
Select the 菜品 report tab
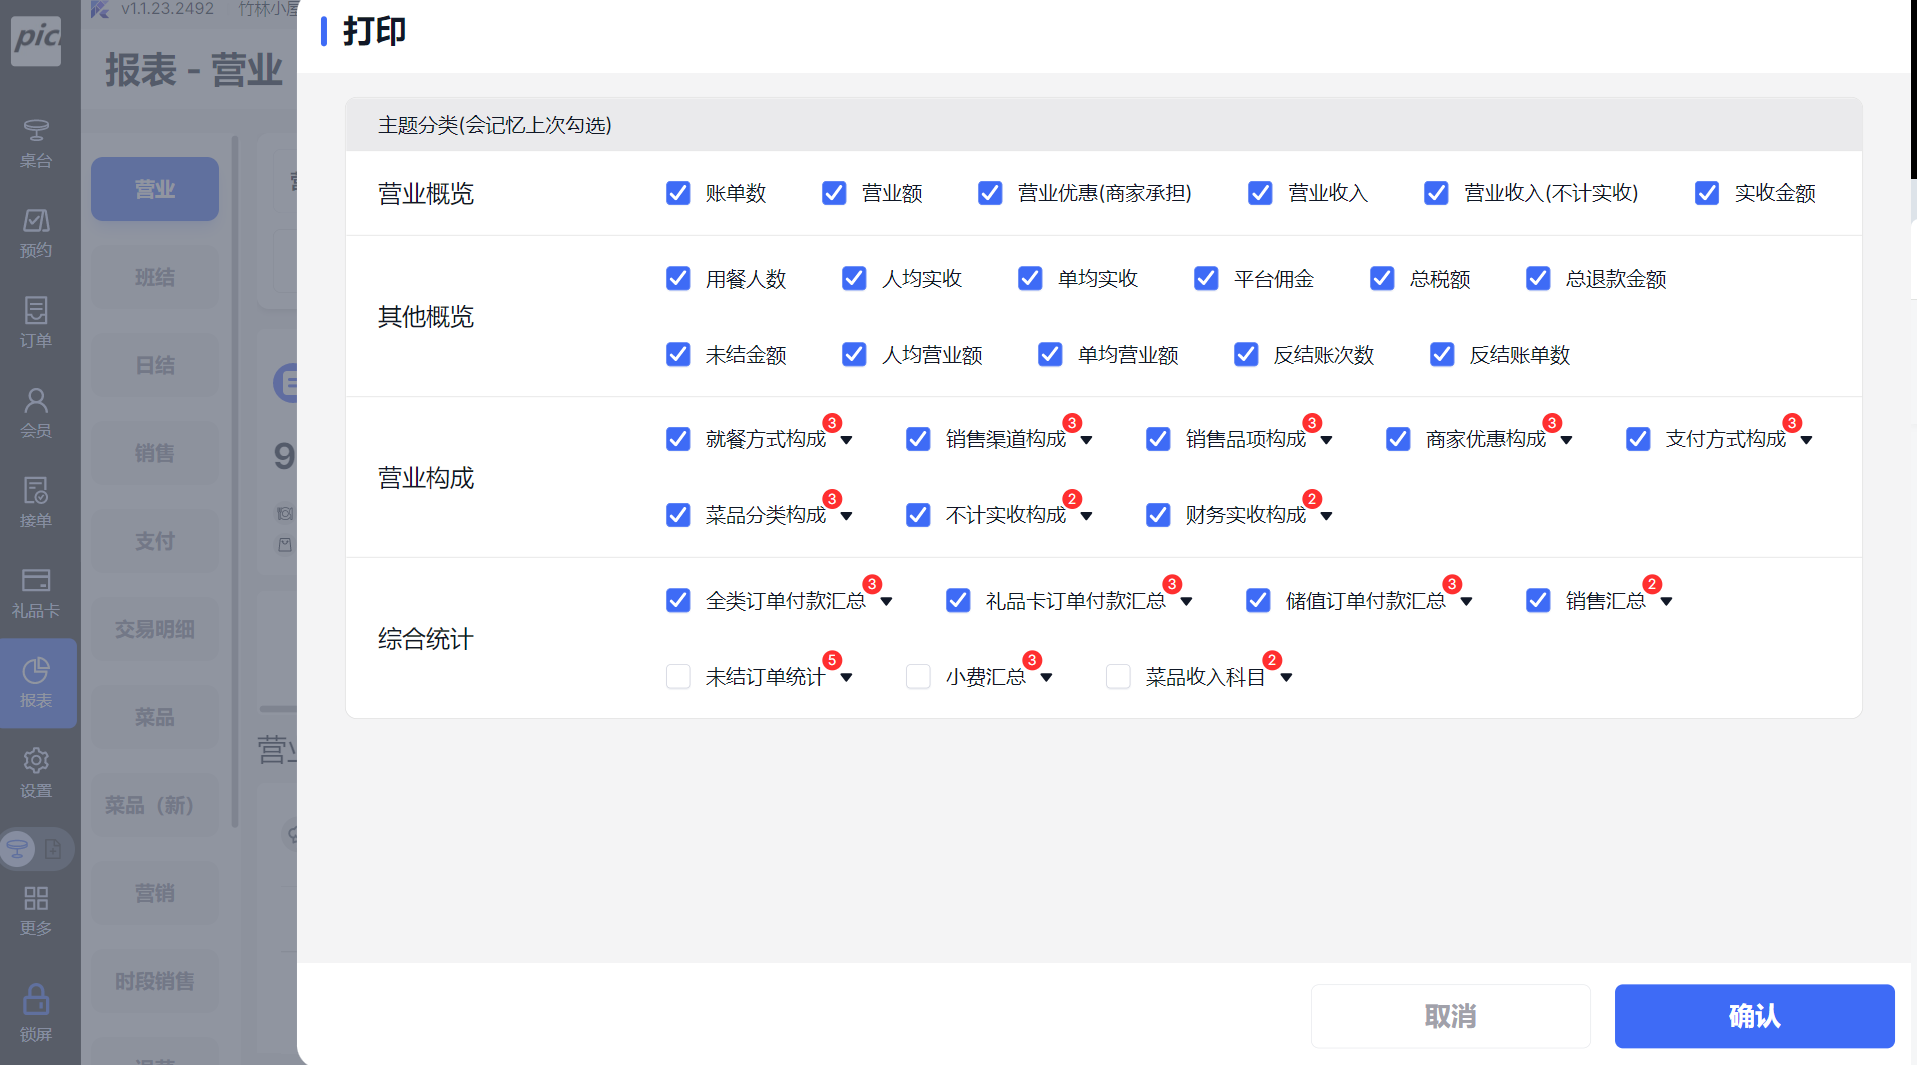coord(155,717)
